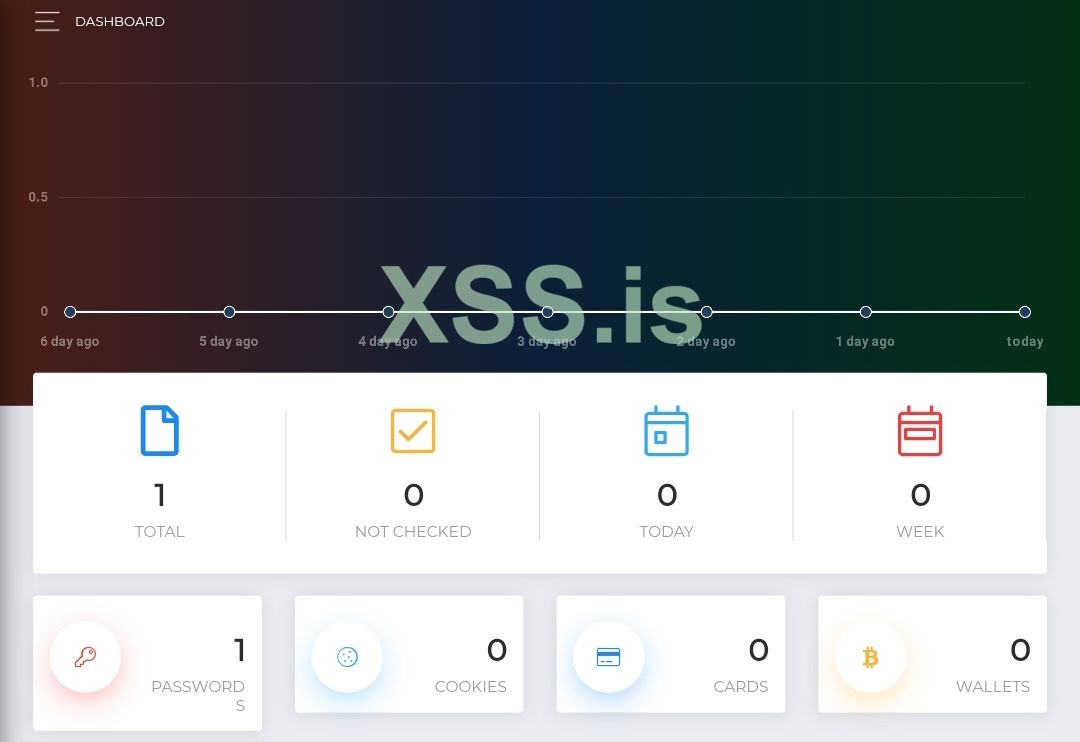This screenshot has height=742, width=1080.
Task: Select the chart point for 6 day ago
Action: (x=70, y=312)
